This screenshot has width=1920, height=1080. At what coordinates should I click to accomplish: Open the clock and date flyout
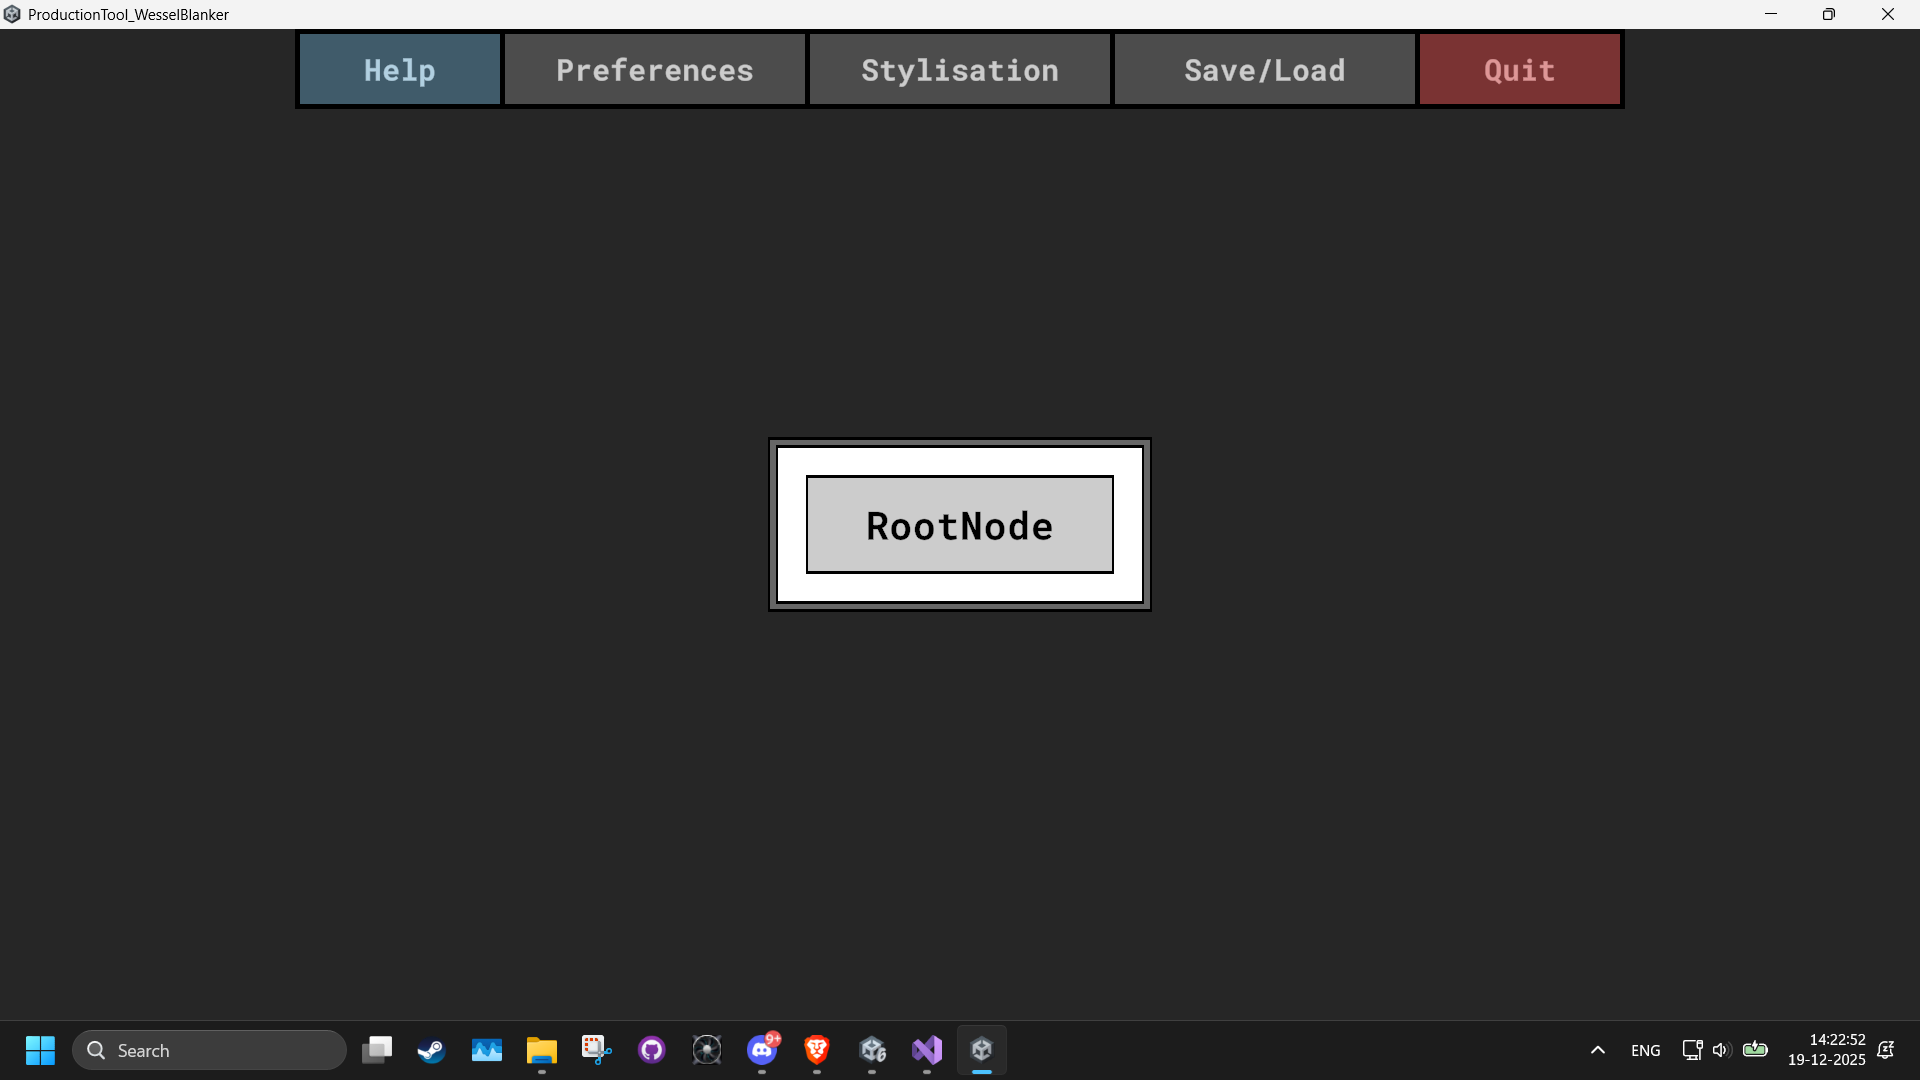click(x=1826, y=1050)
